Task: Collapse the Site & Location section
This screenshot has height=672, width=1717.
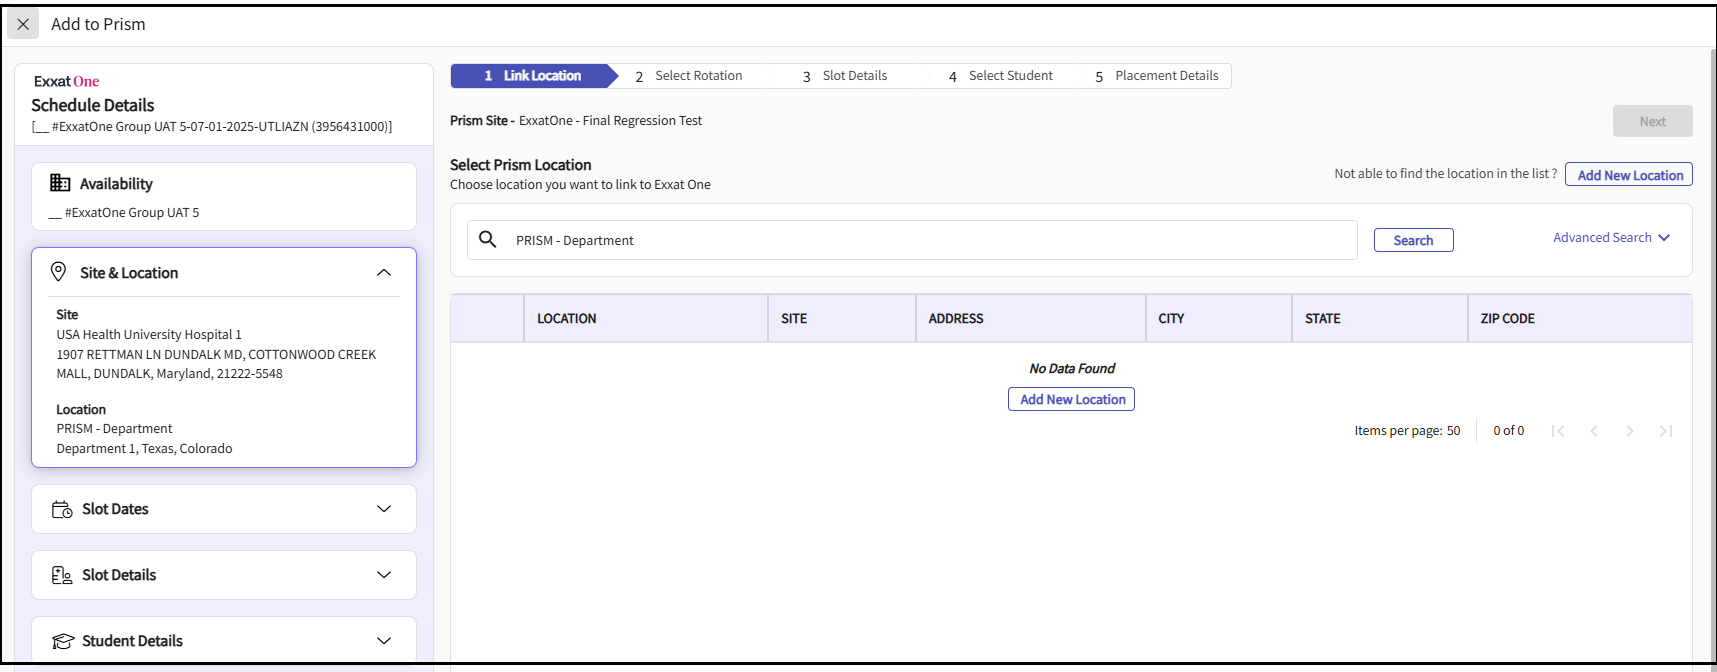Action: [x=384, y=273]
